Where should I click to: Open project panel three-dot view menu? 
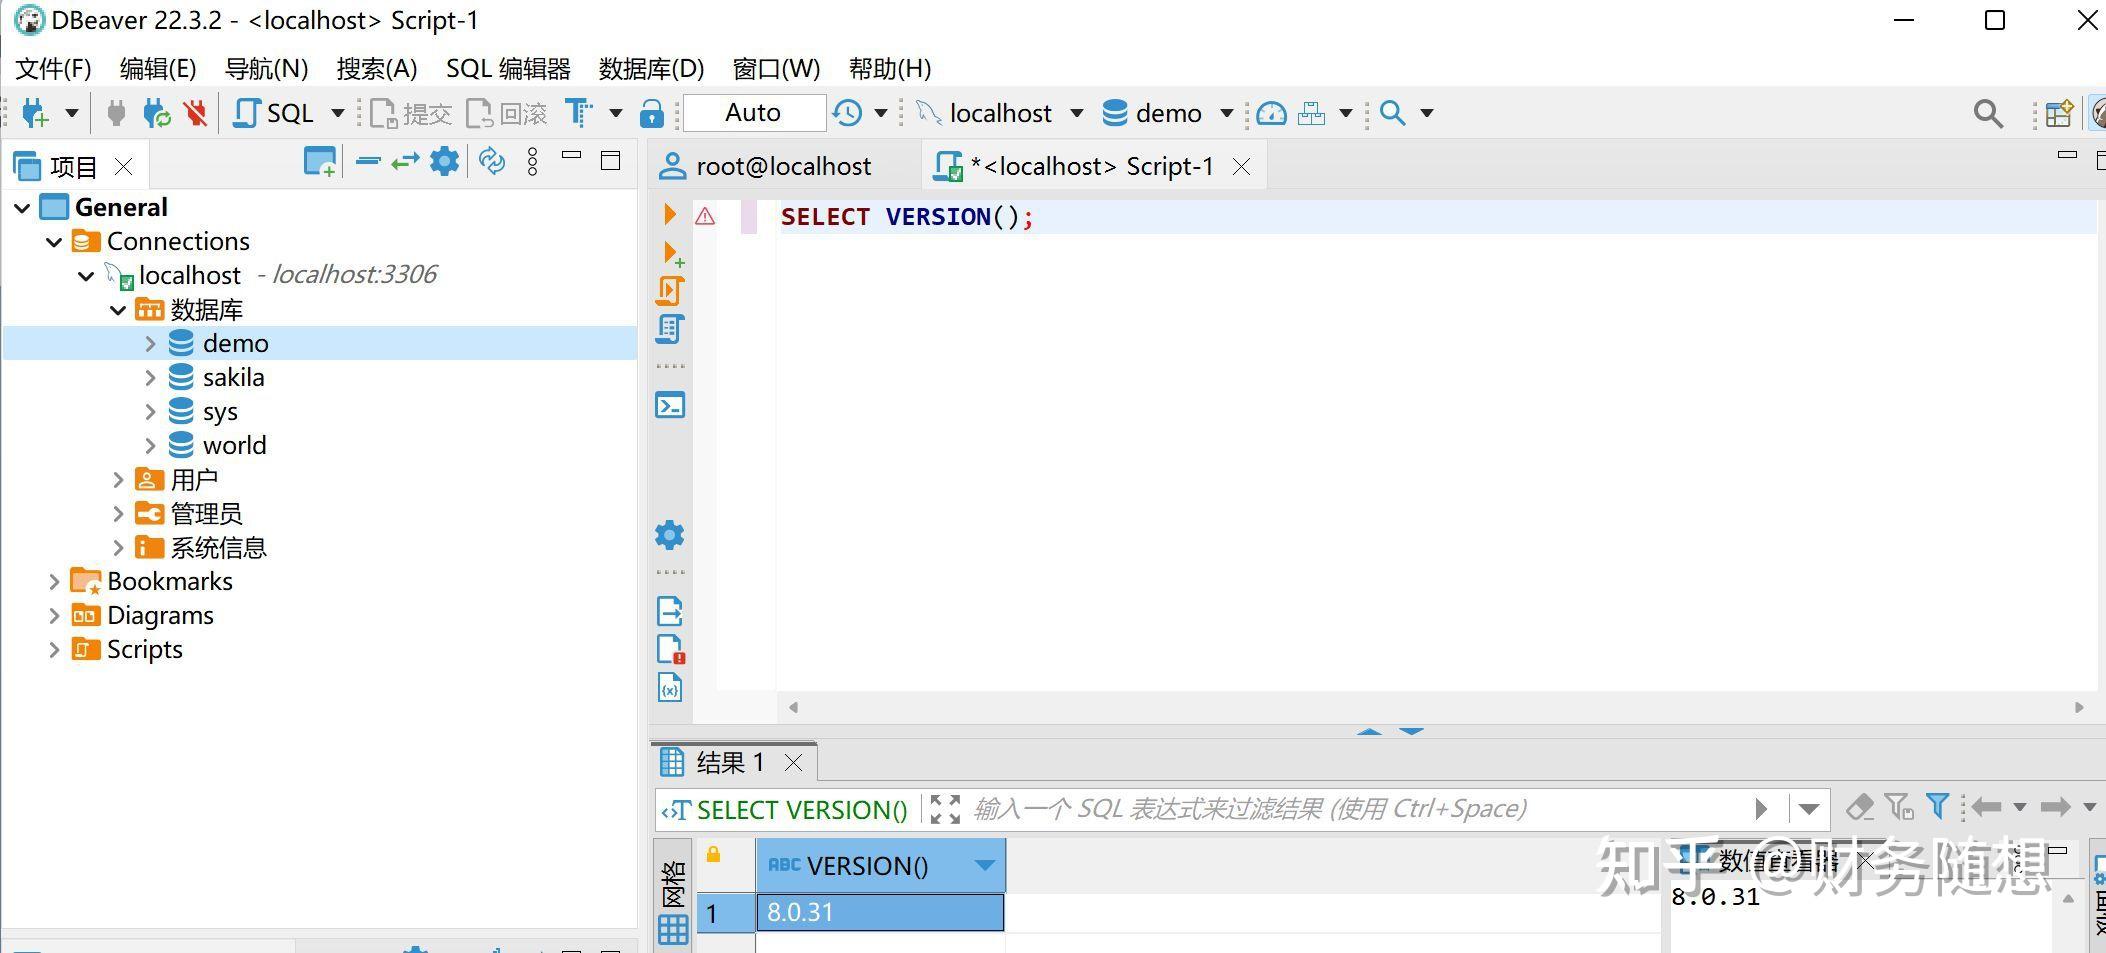tap(532, 161)
